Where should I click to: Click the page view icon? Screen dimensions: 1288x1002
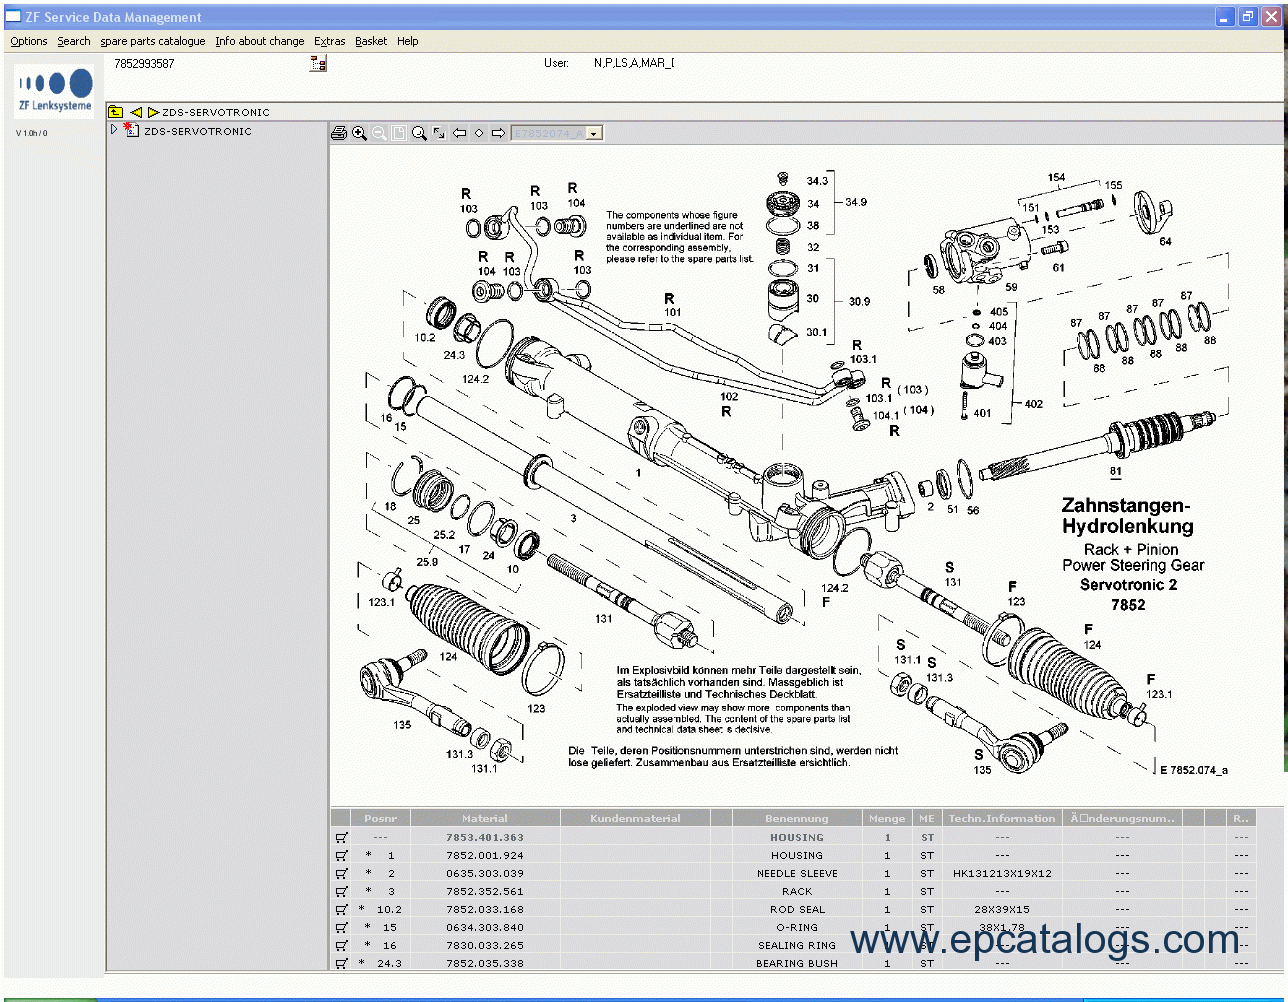coord(399,133)
